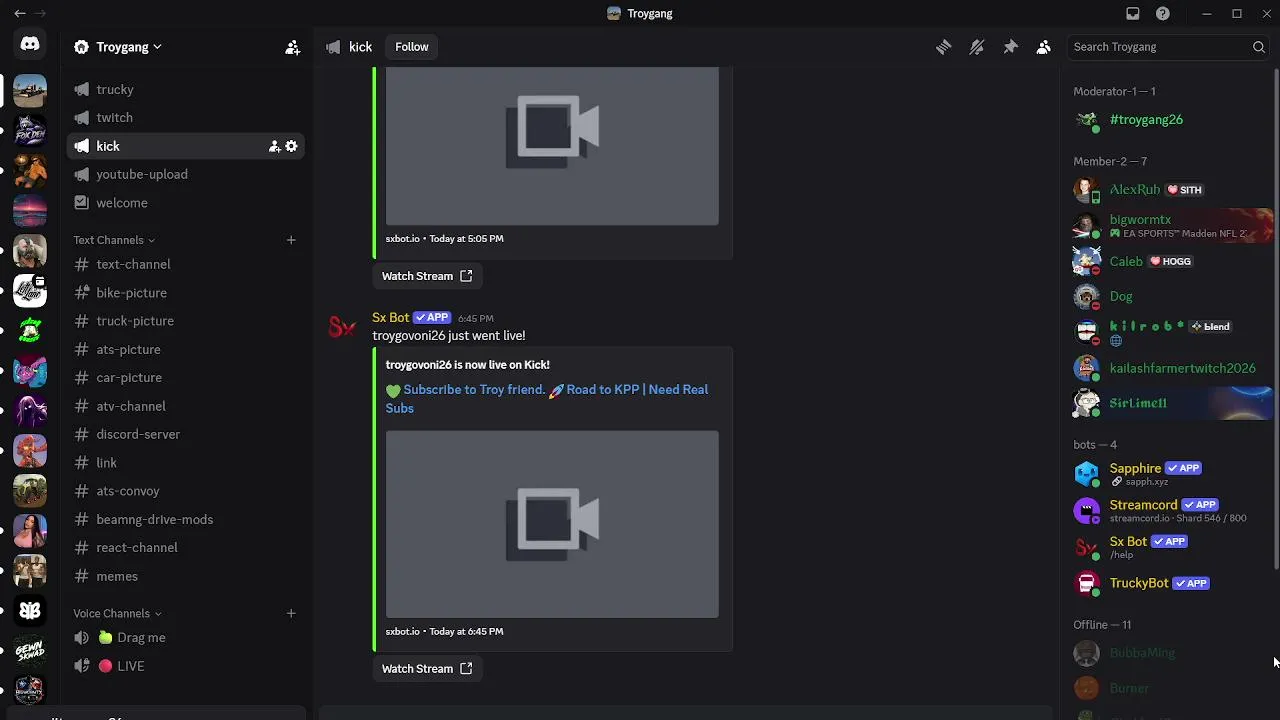The image size is (1280, 720).
Task: Open Dog member profile
Action: 1168,297
